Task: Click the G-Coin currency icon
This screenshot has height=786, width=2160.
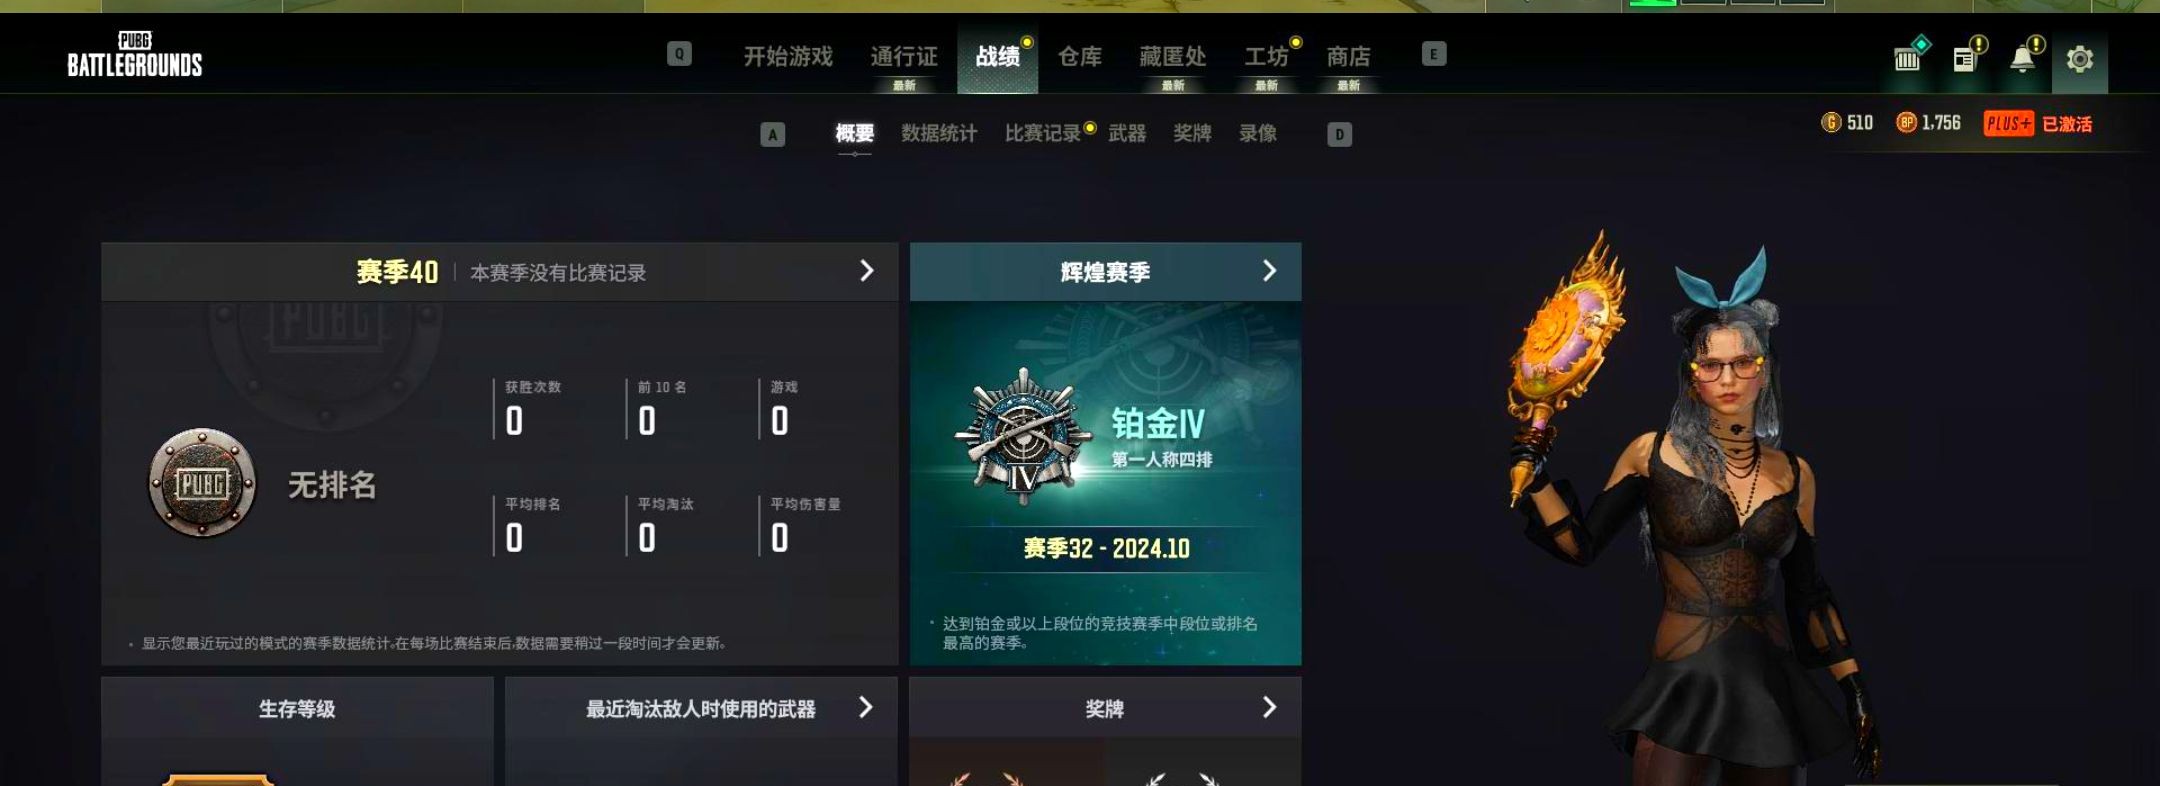Action: click(1831, 123)
